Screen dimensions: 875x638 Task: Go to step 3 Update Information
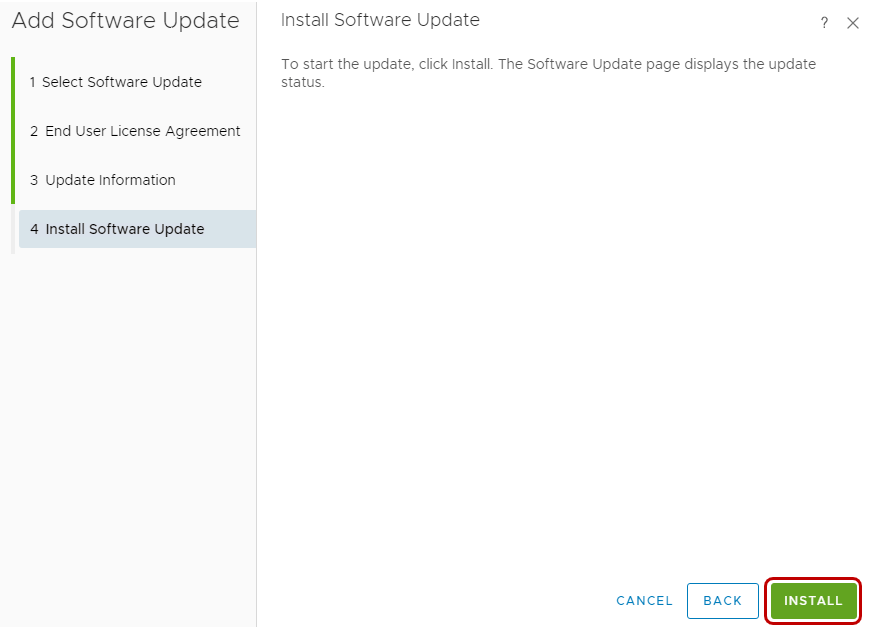tap(104, 180)
